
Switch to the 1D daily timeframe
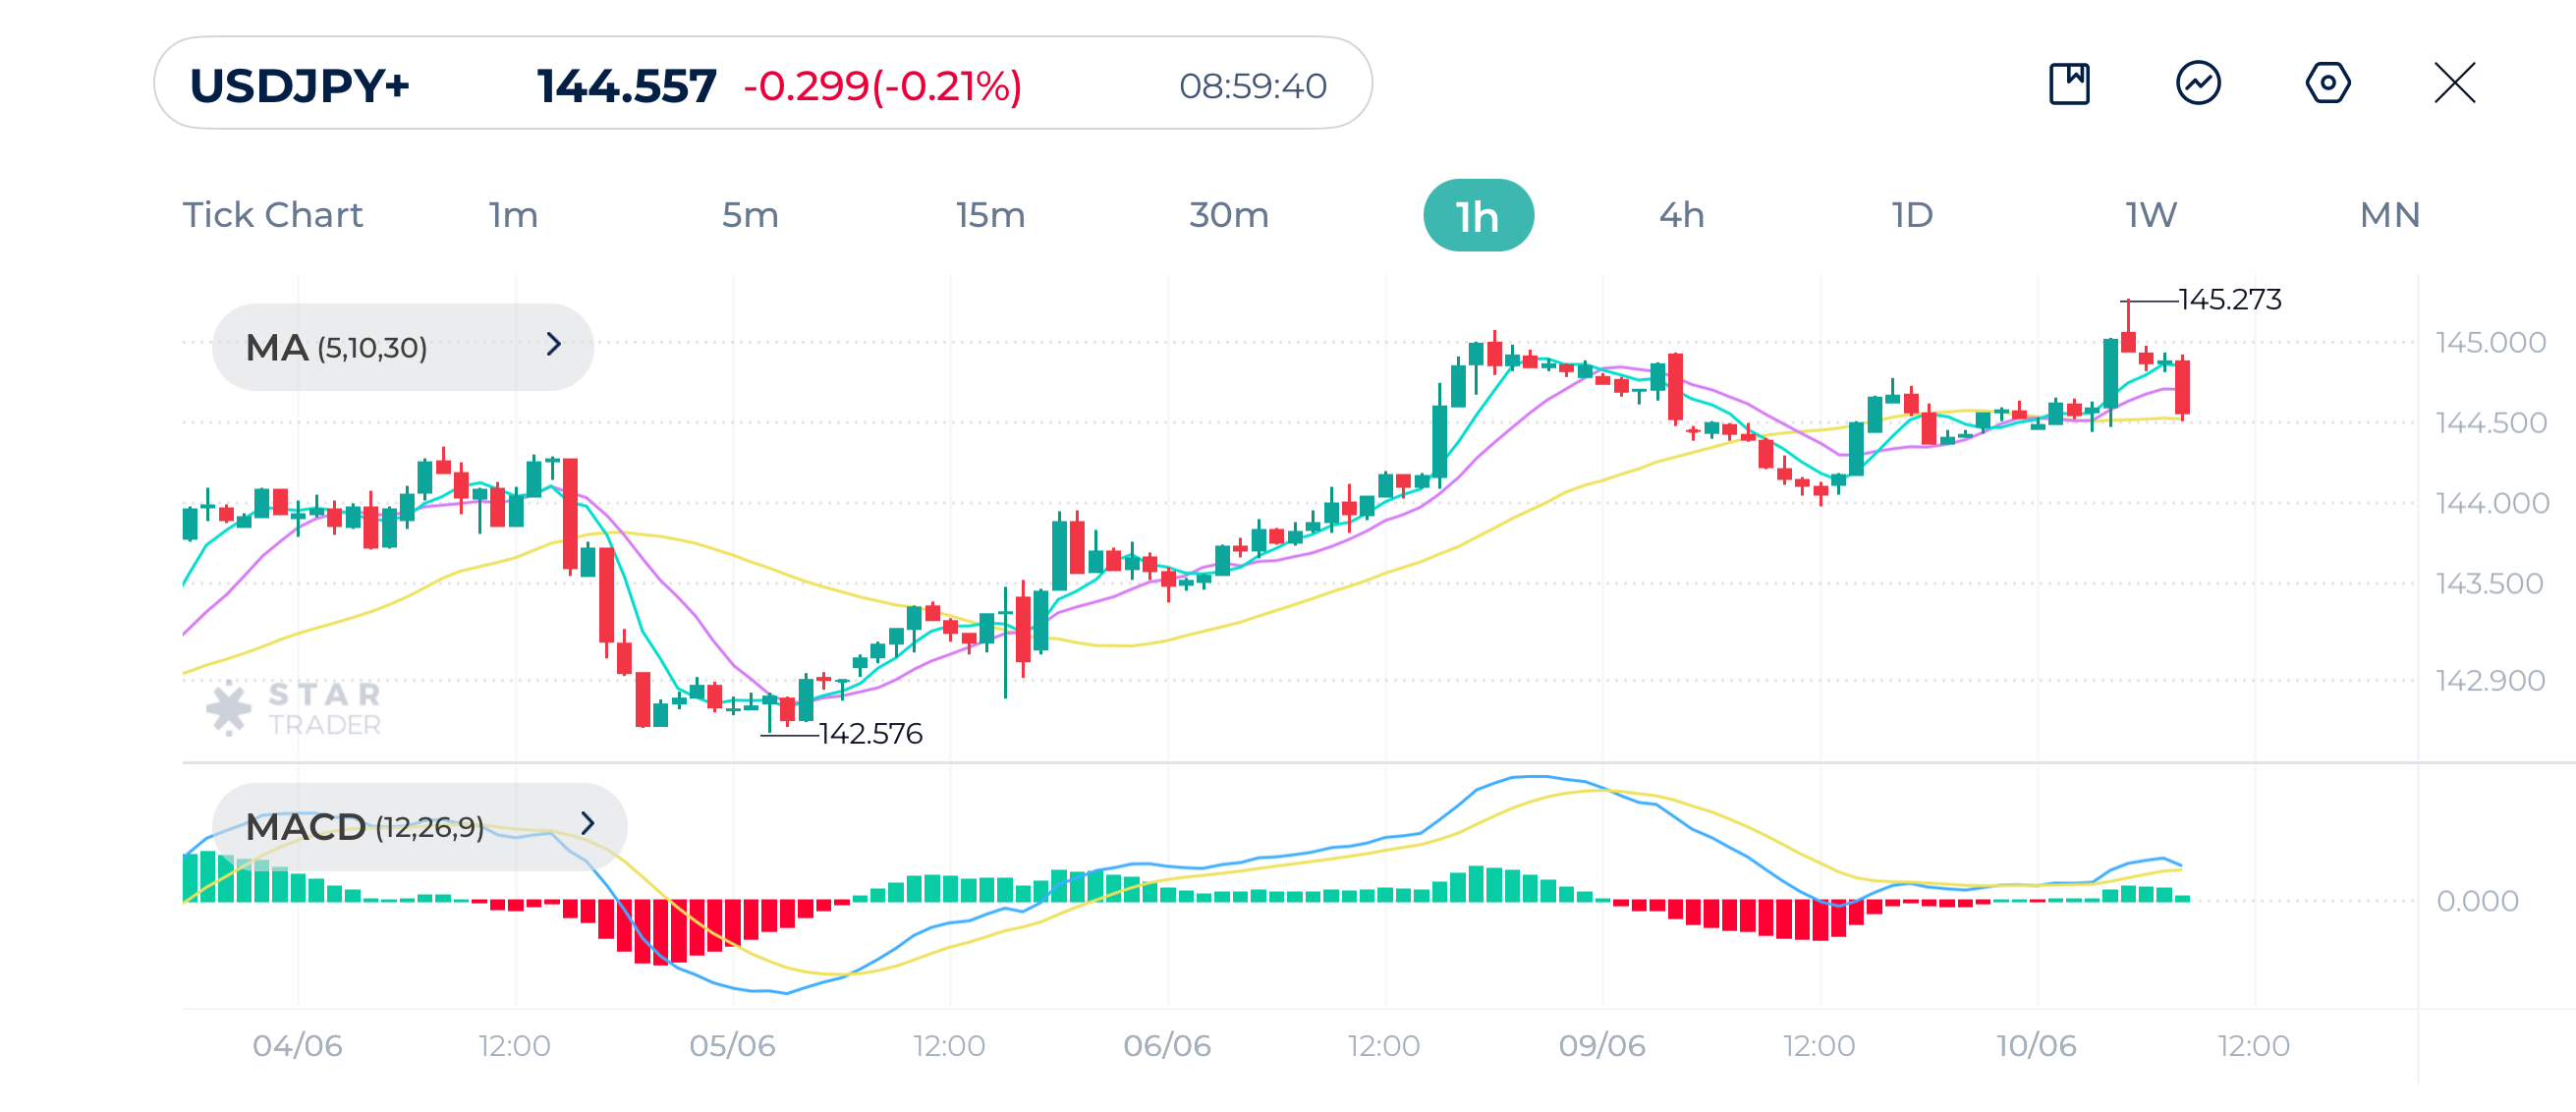click(1911, 214)
